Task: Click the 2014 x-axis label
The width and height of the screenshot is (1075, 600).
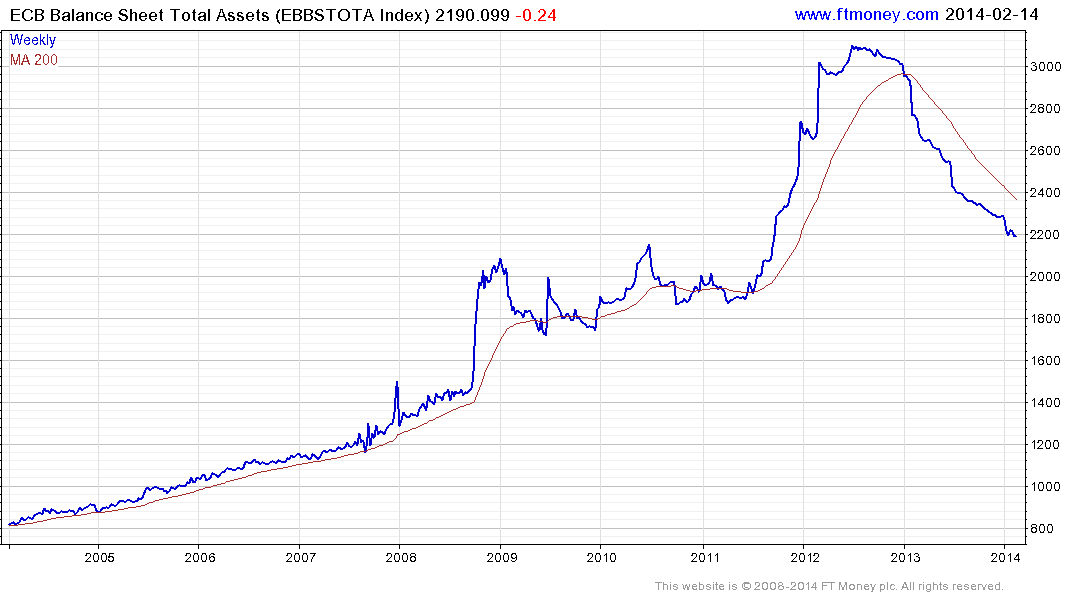Action: coord(1005,557)
